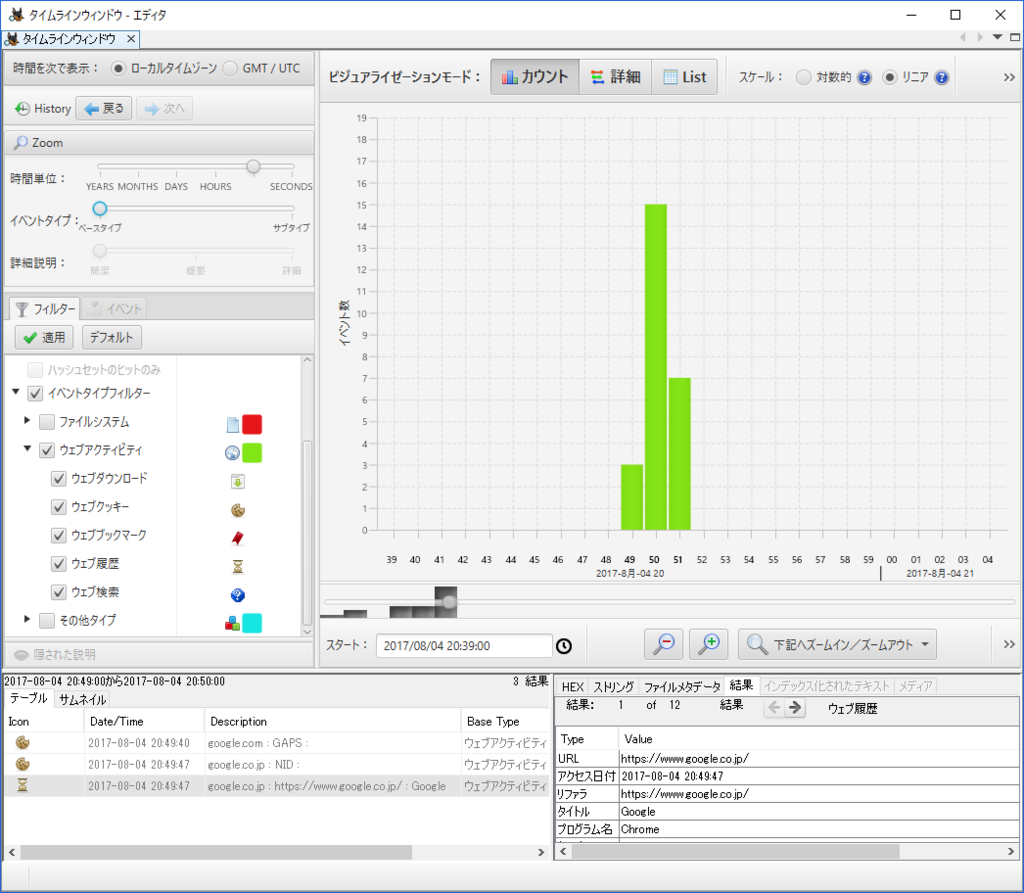
Task: Click the red file system color swatch
Action: tap(252, 425)
